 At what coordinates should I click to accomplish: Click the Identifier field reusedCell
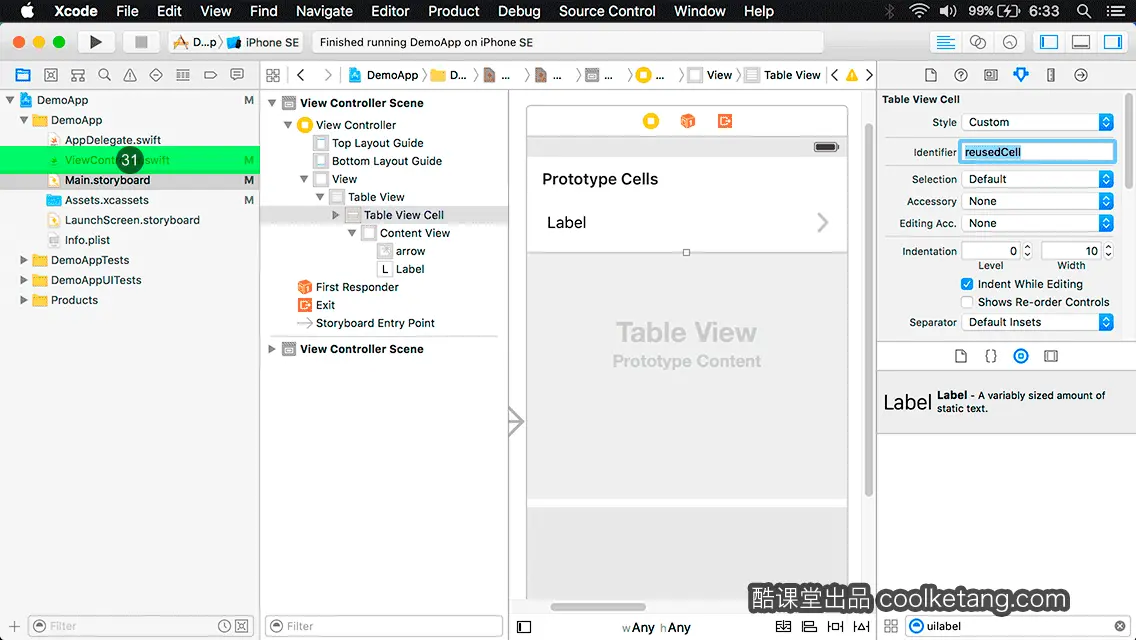click(1037, 152)
